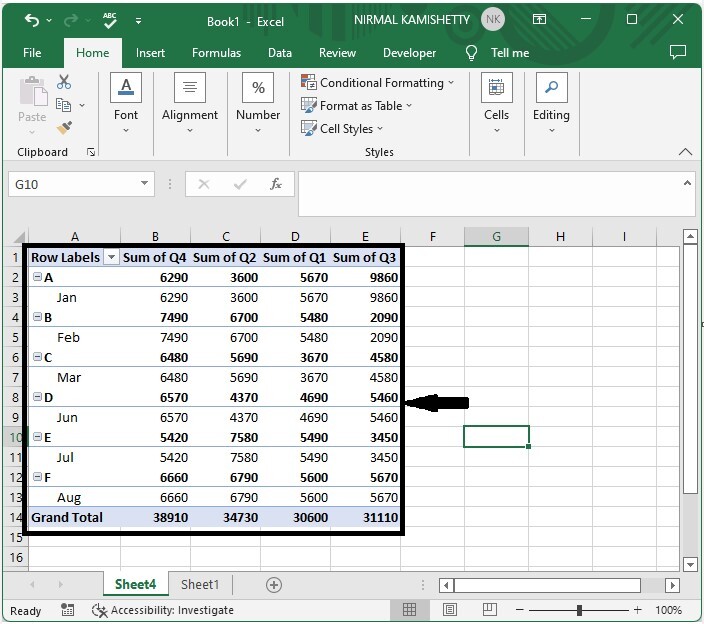Open the Alignment group button
The width and height of the screenshot is (704, 624).
190,103
